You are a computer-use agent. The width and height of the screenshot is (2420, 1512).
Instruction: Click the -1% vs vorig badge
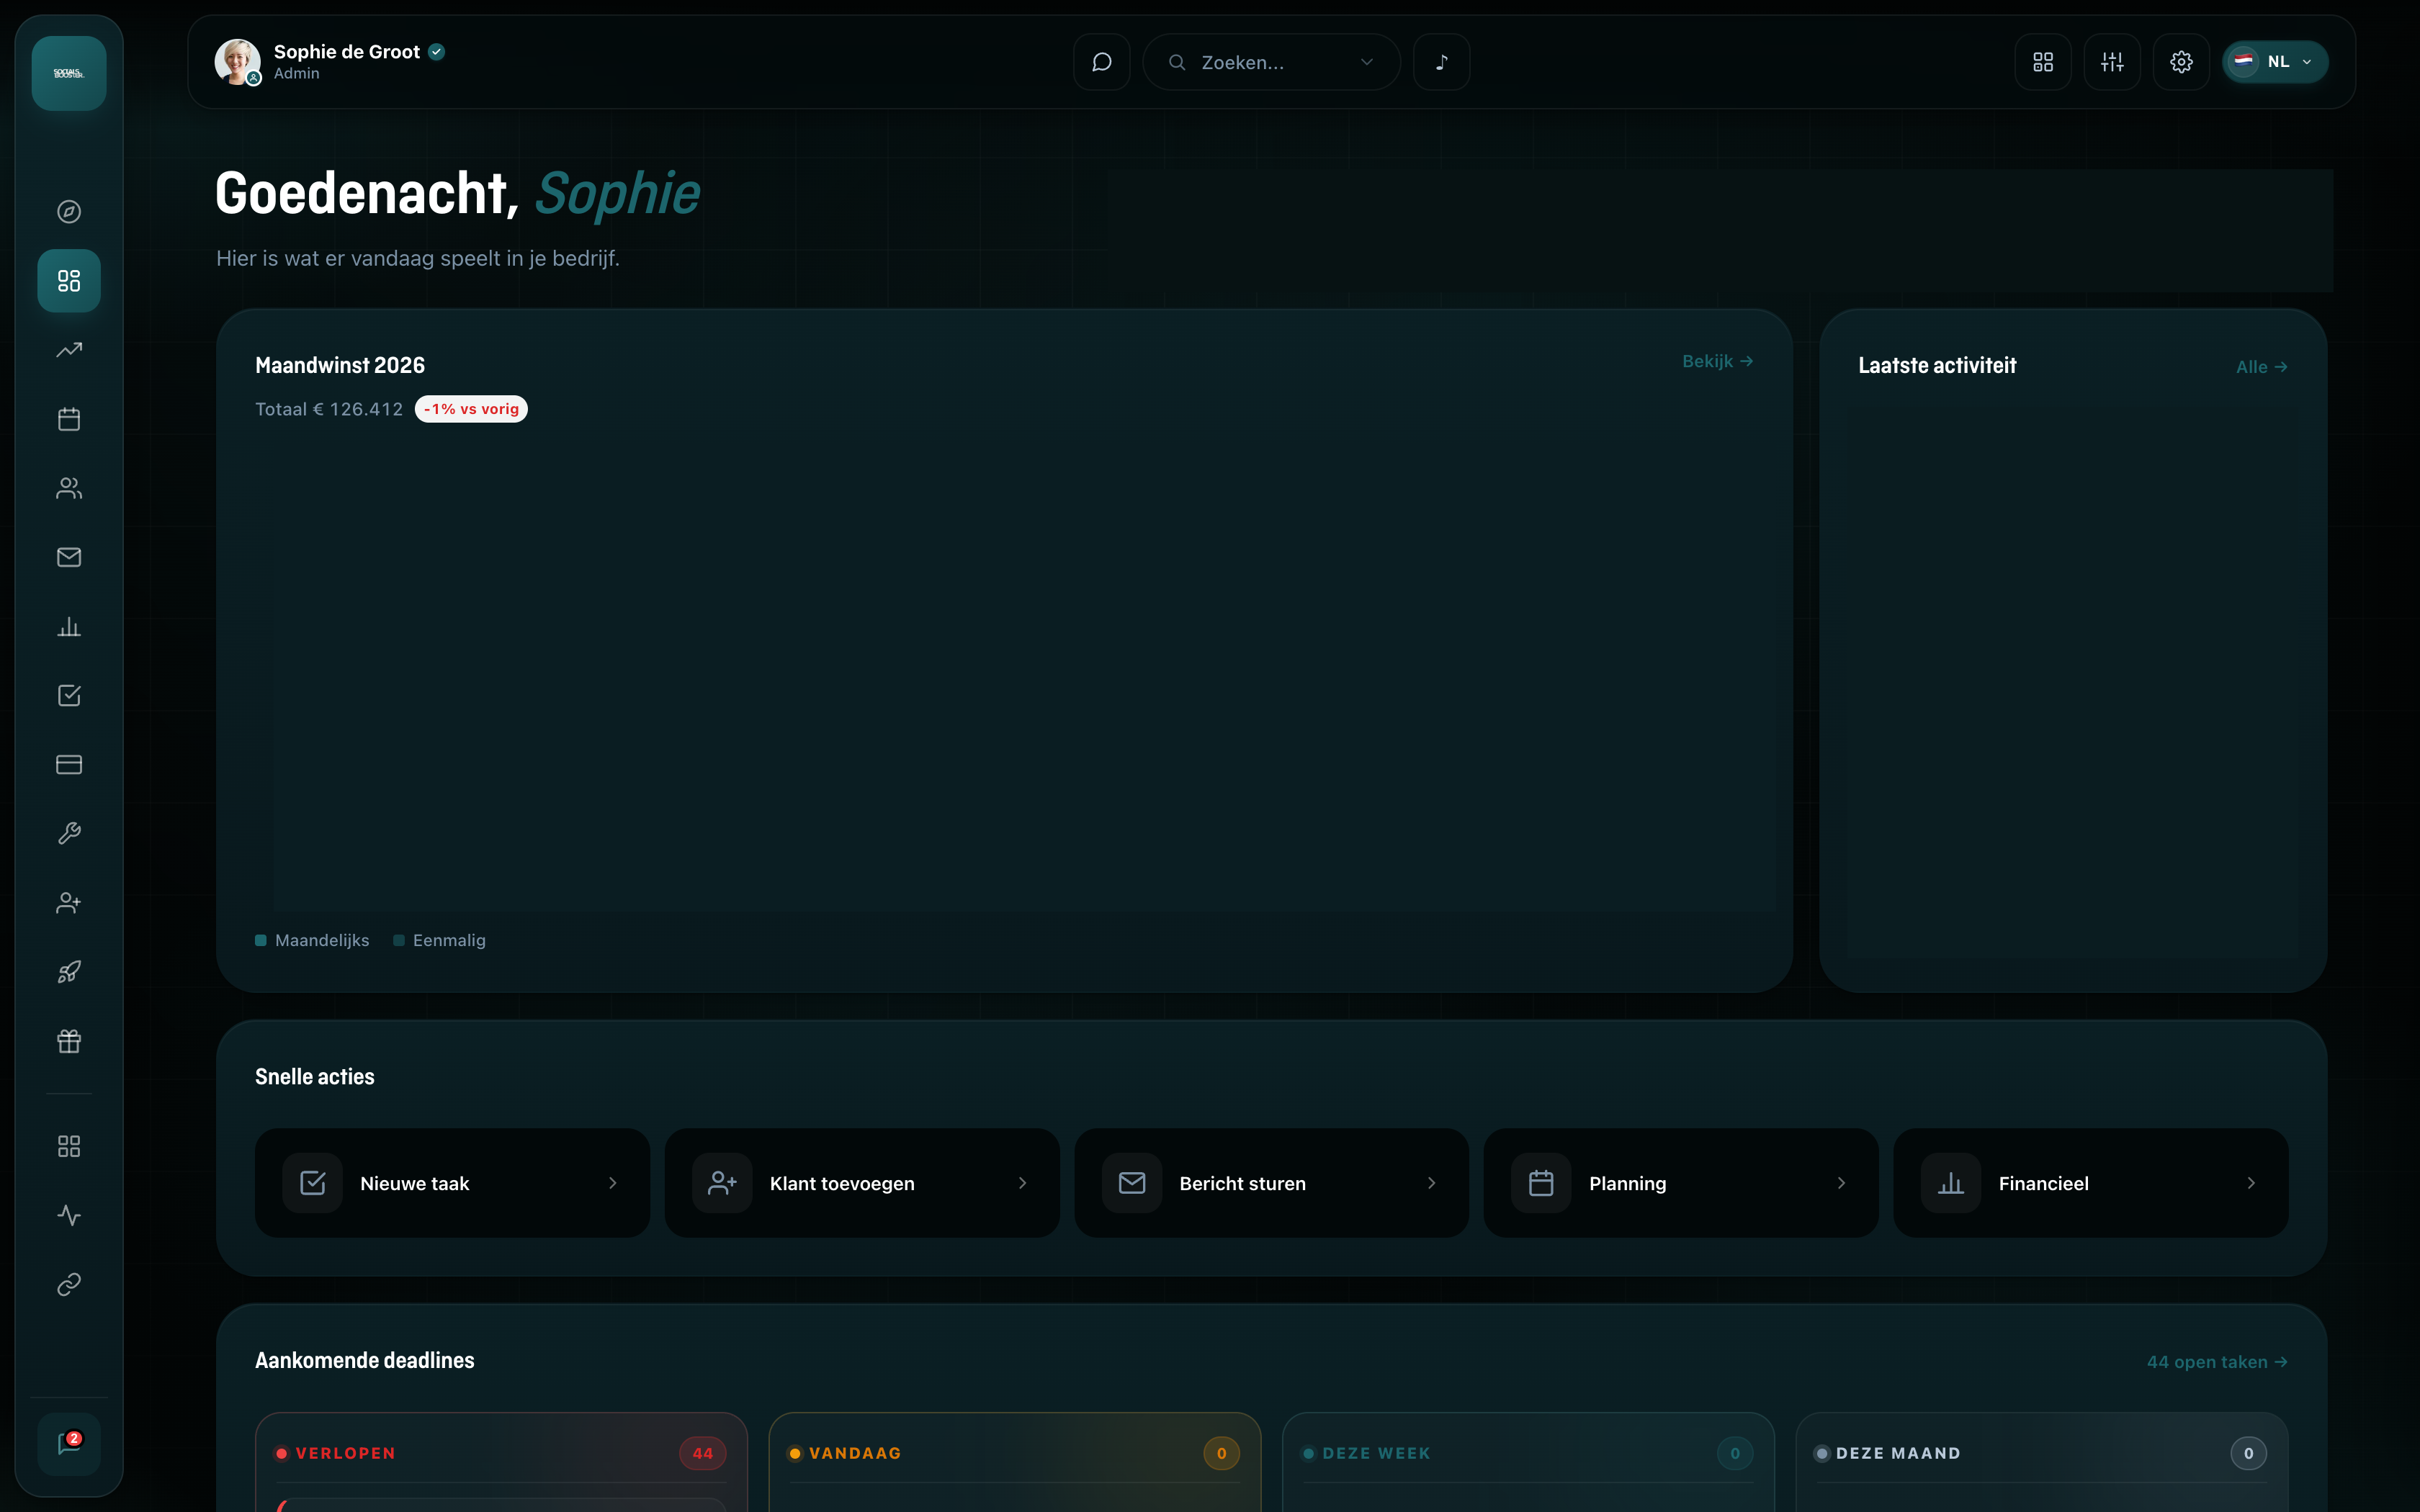point(471,409)
